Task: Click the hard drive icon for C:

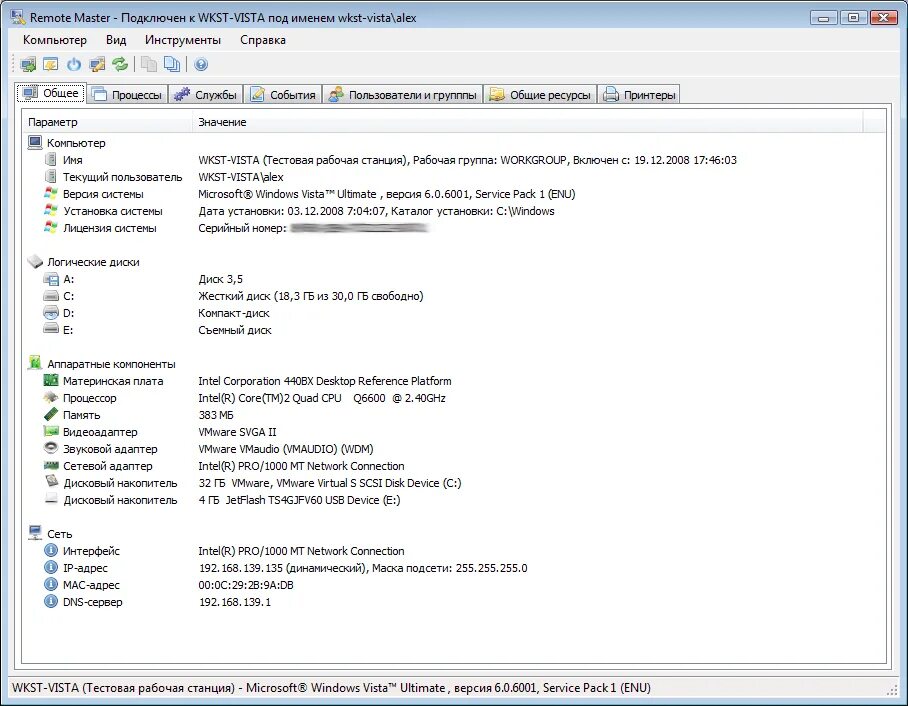Action: click(51, 296)
